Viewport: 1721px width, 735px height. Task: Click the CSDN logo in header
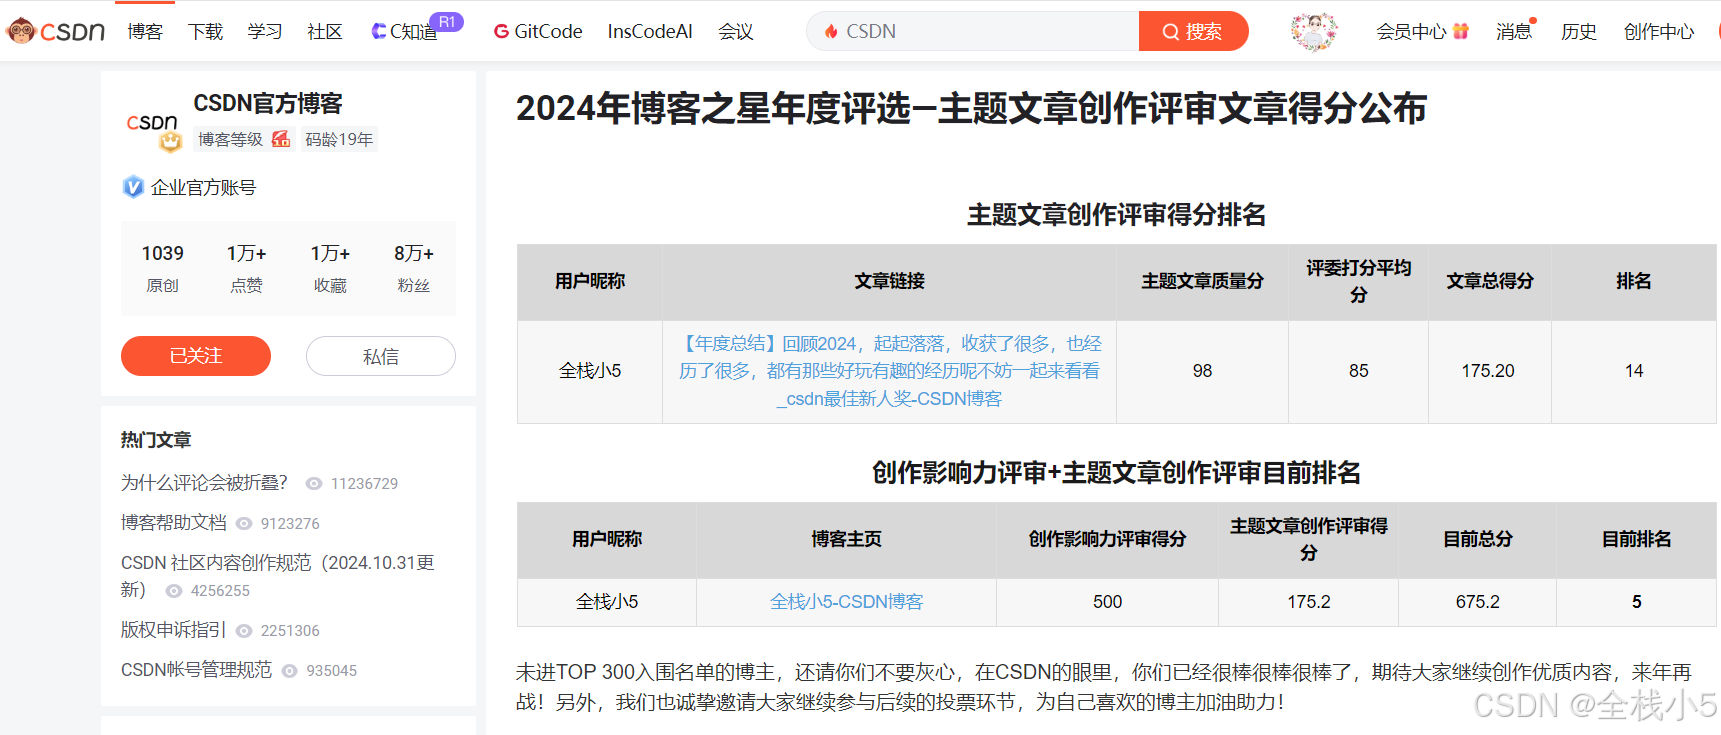[55, 31]
